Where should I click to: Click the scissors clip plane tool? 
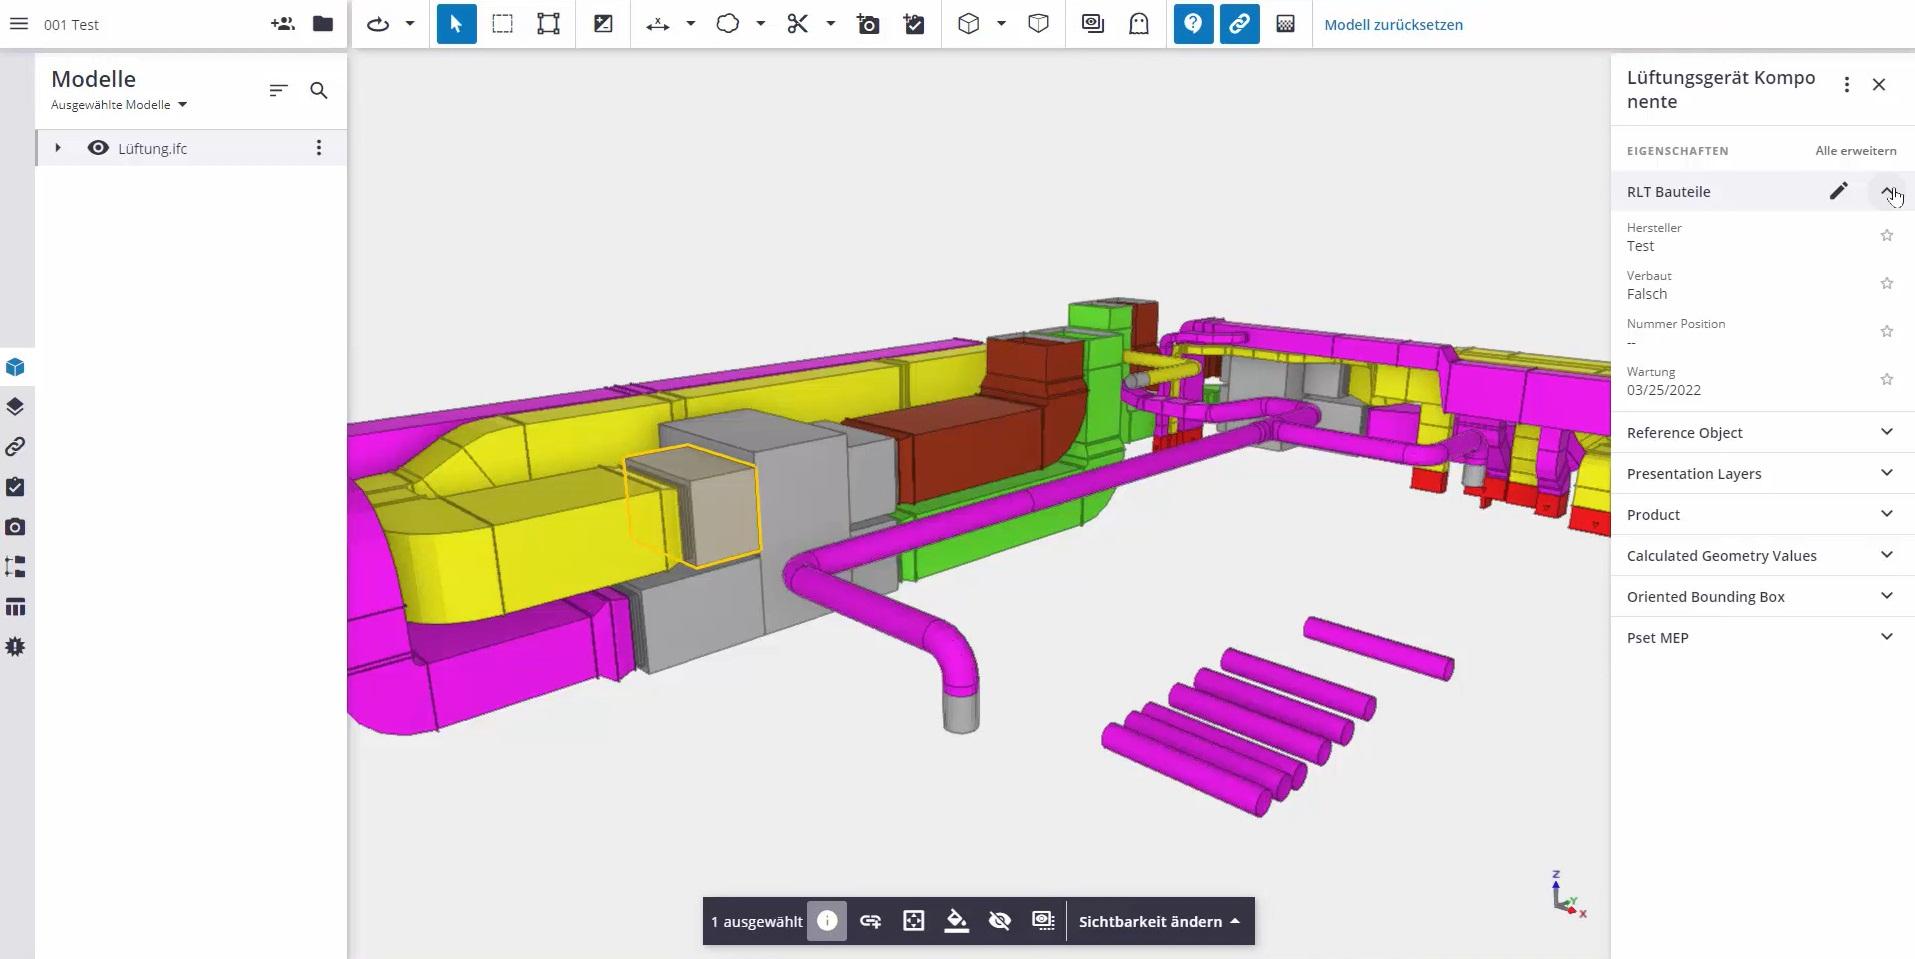tap(797, 24)
